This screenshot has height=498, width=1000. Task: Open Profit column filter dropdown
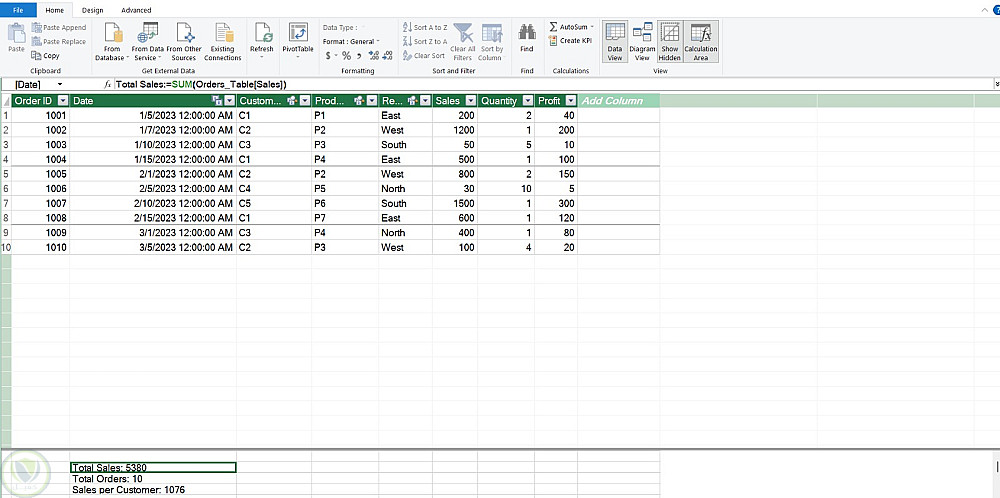tap(571, 101)
